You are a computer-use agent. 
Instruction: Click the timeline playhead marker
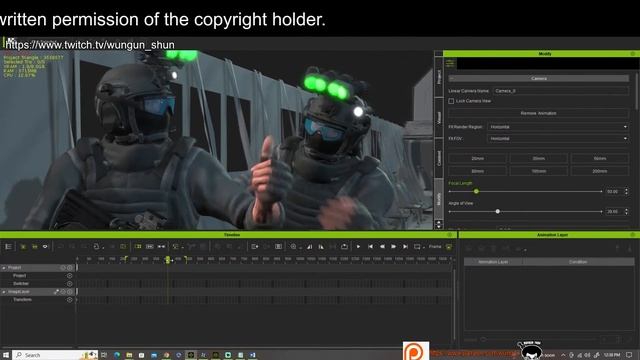tap(167, 260)
